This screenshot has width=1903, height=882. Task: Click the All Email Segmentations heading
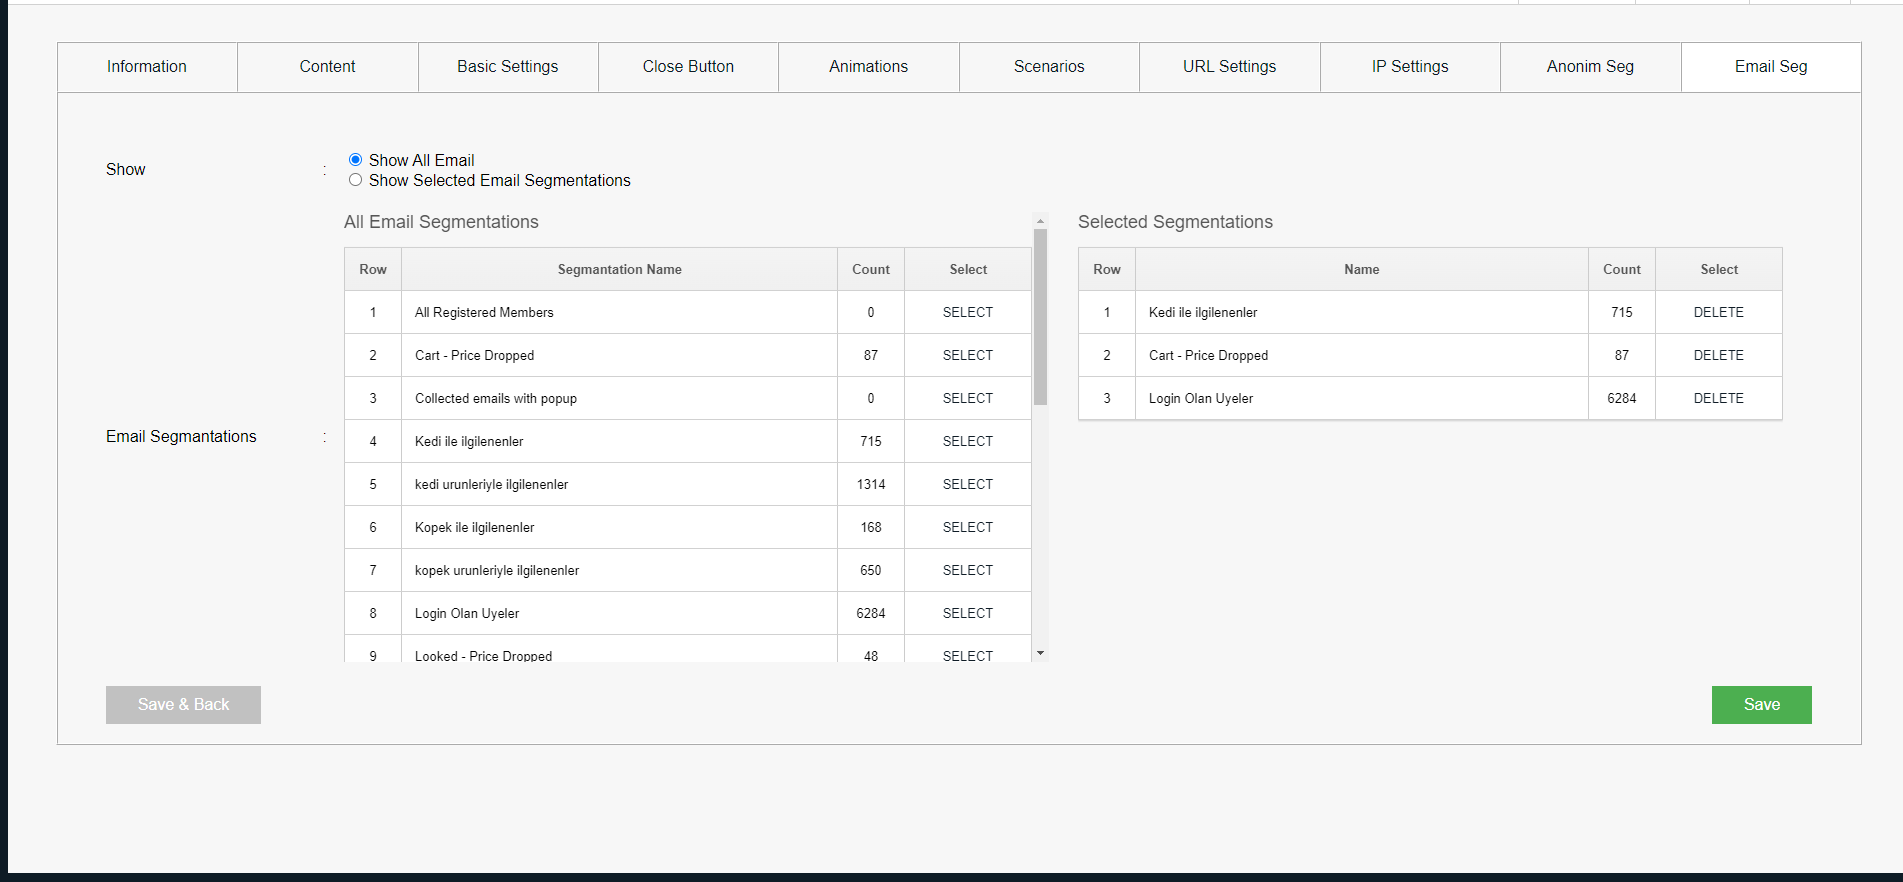coord(441,222)
